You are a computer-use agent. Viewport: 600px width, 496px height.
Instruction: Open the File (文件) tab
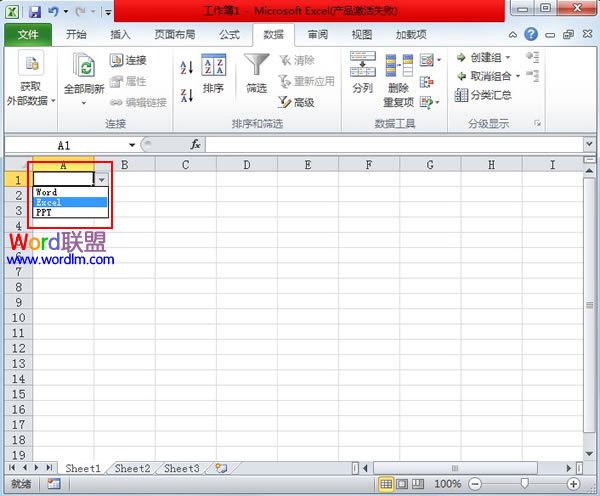pos(29,34)
